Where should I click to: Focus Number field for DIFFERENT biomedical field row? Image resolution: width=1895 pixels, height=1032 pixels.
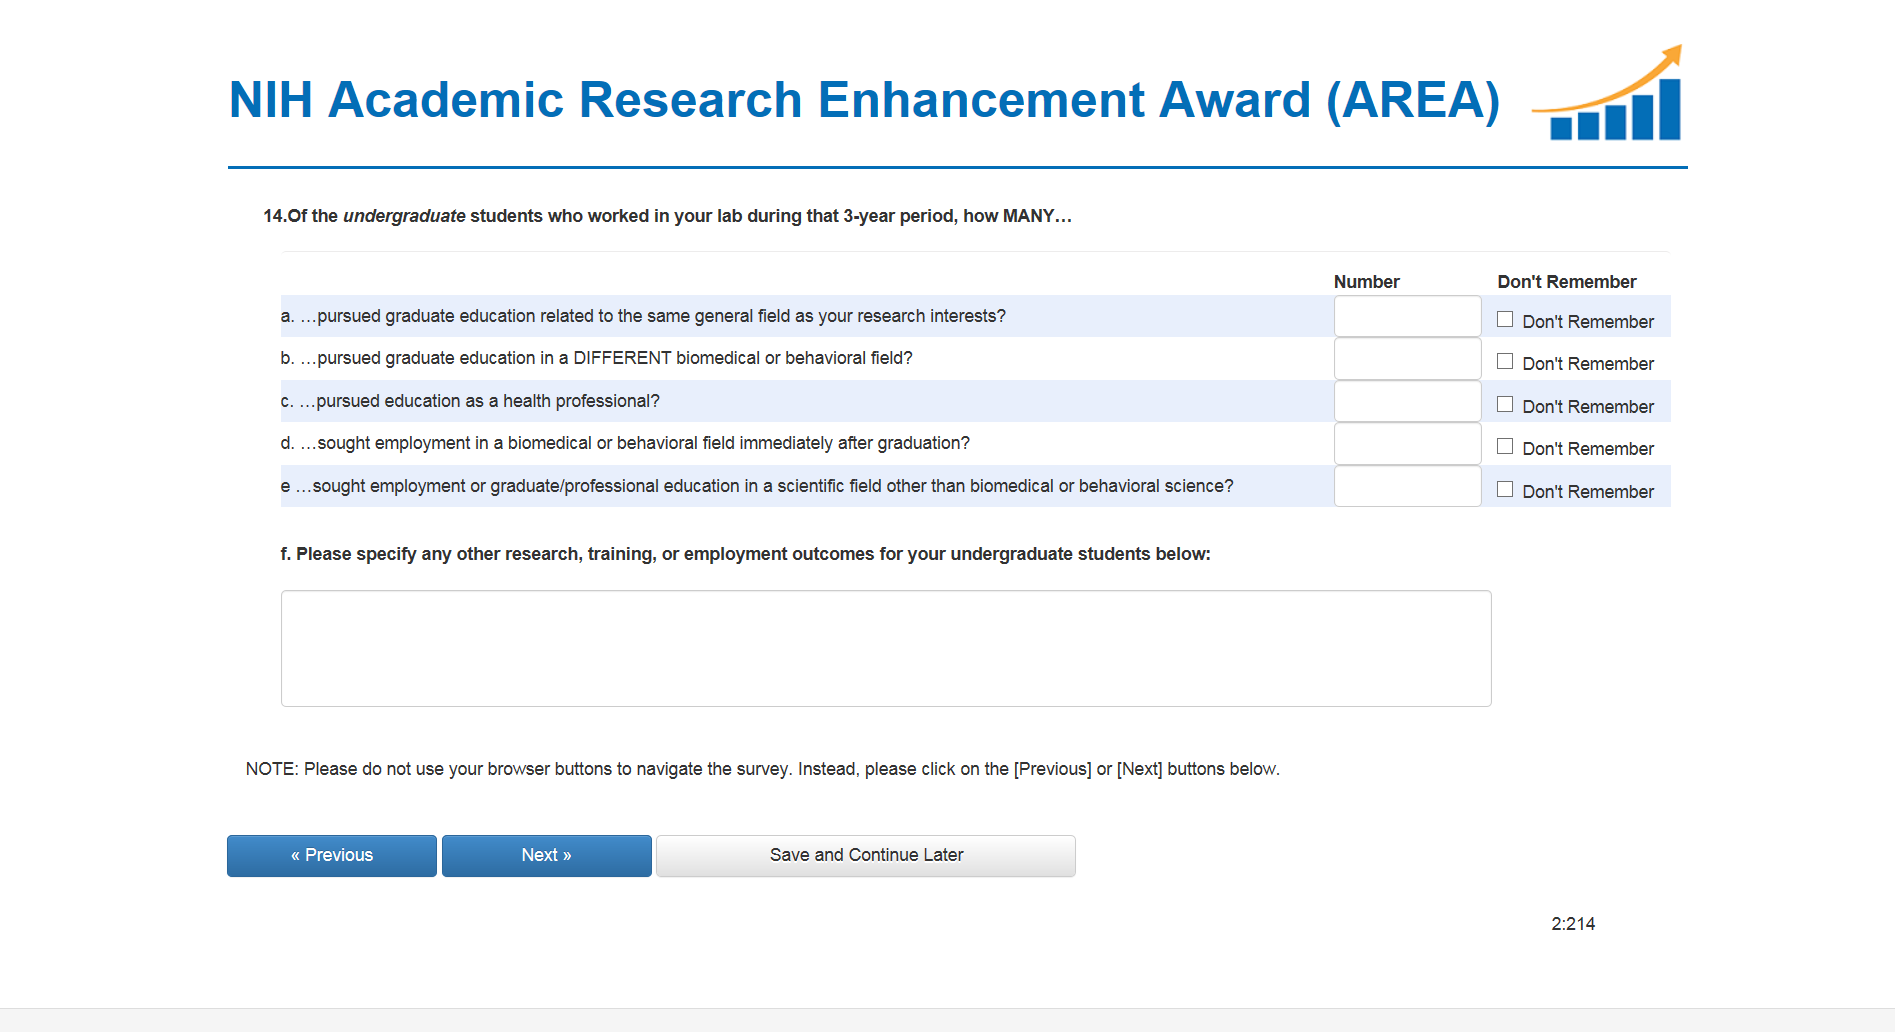point(1407,359)
